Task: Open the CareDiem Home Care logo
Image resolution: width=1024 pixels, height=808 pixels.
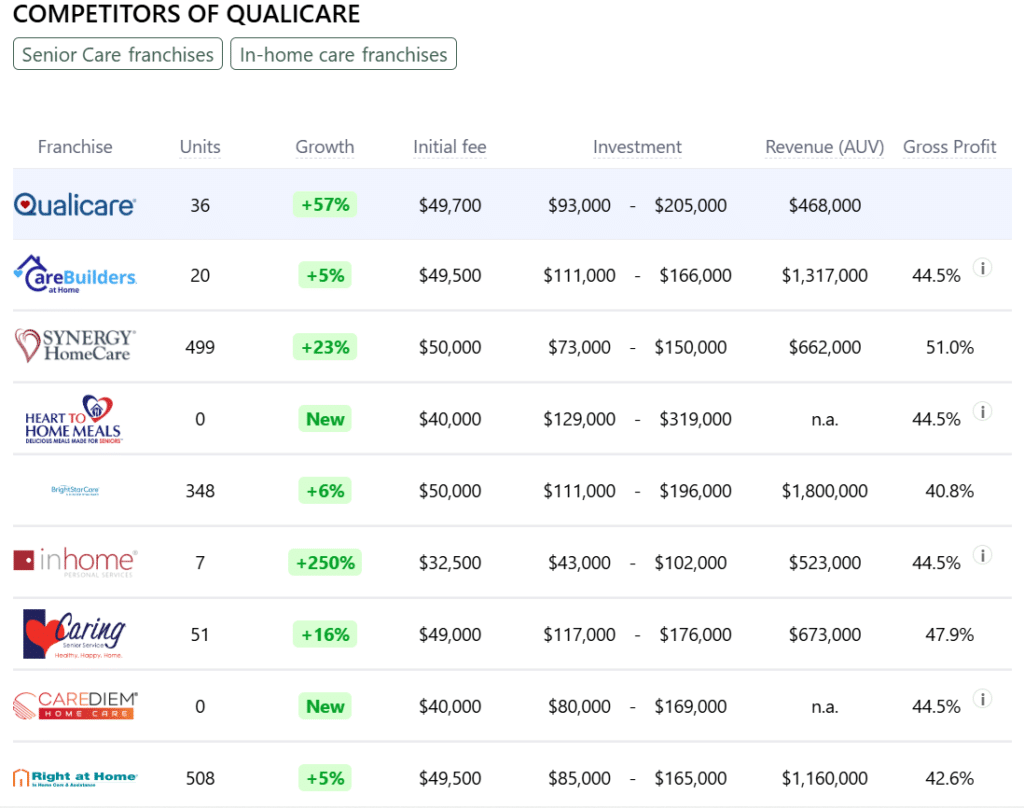Action: click(x=75, y=705)
